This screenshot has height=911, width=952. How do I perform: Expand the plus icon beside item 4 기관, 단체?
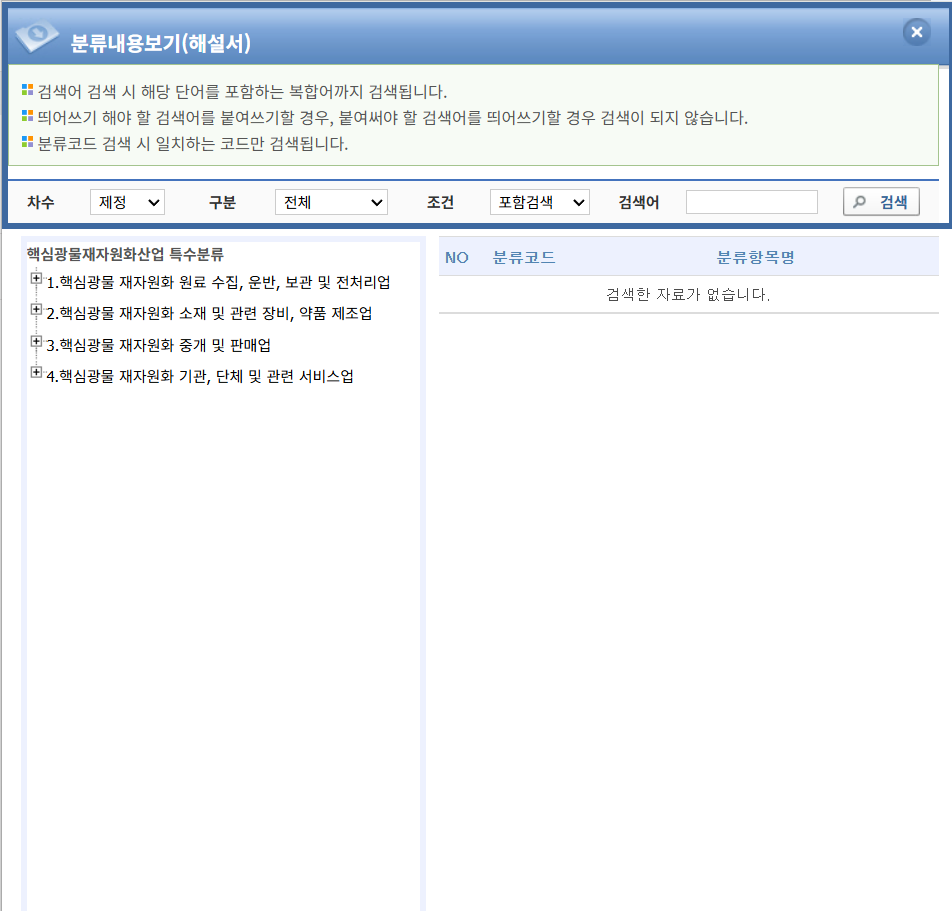(36, 373)
